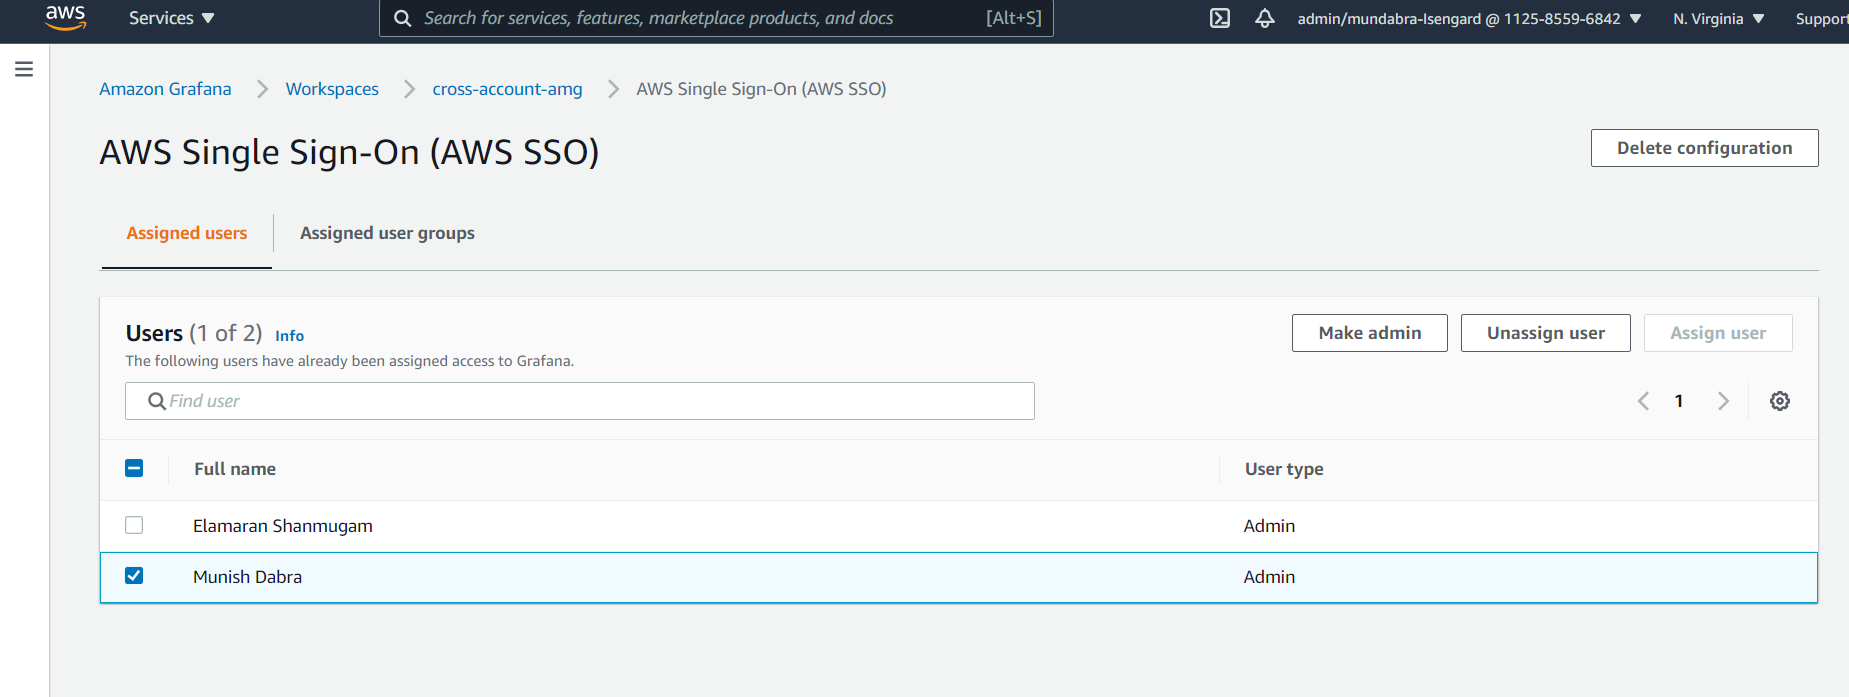
Task: Open the cross-account-amg breadcrumb link
Action: pyautogui.click(x=507, y=89)
